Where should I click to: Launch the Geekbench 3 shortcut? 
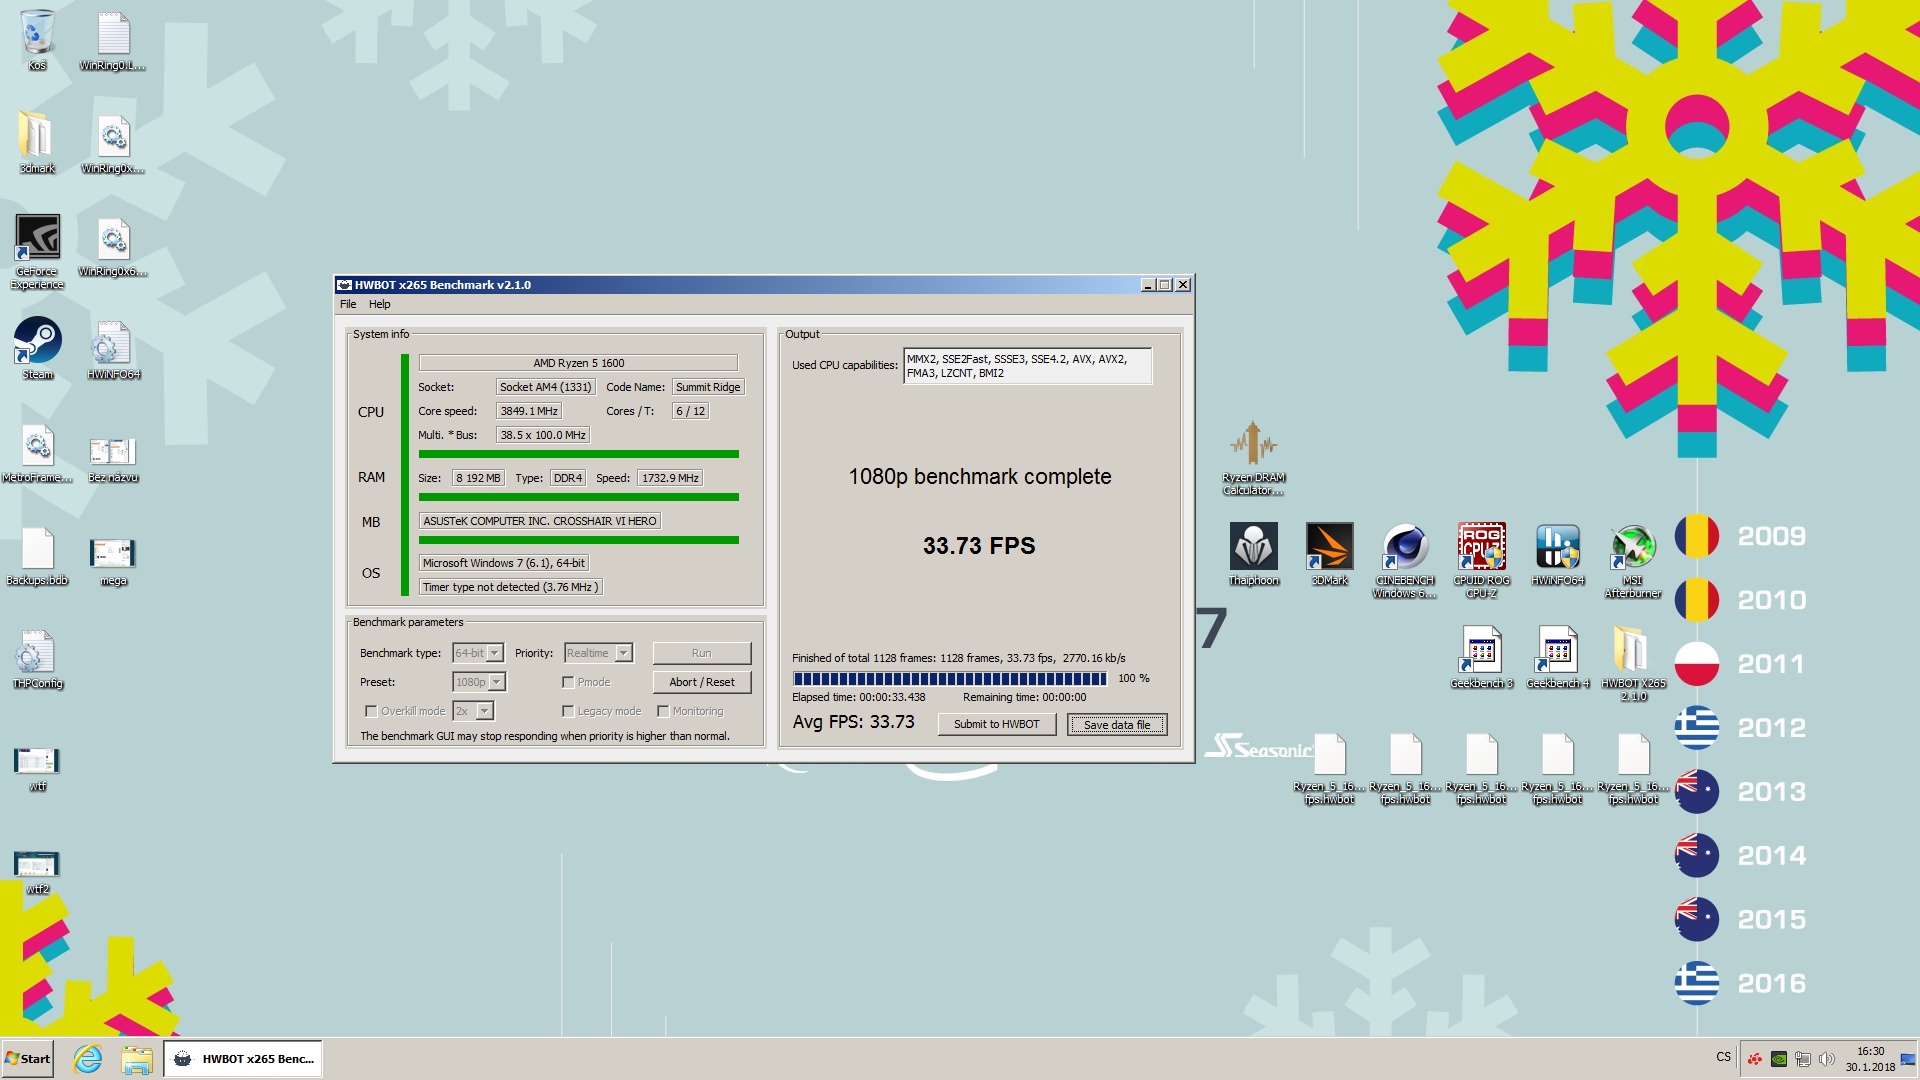click(x=1481, y=656)
